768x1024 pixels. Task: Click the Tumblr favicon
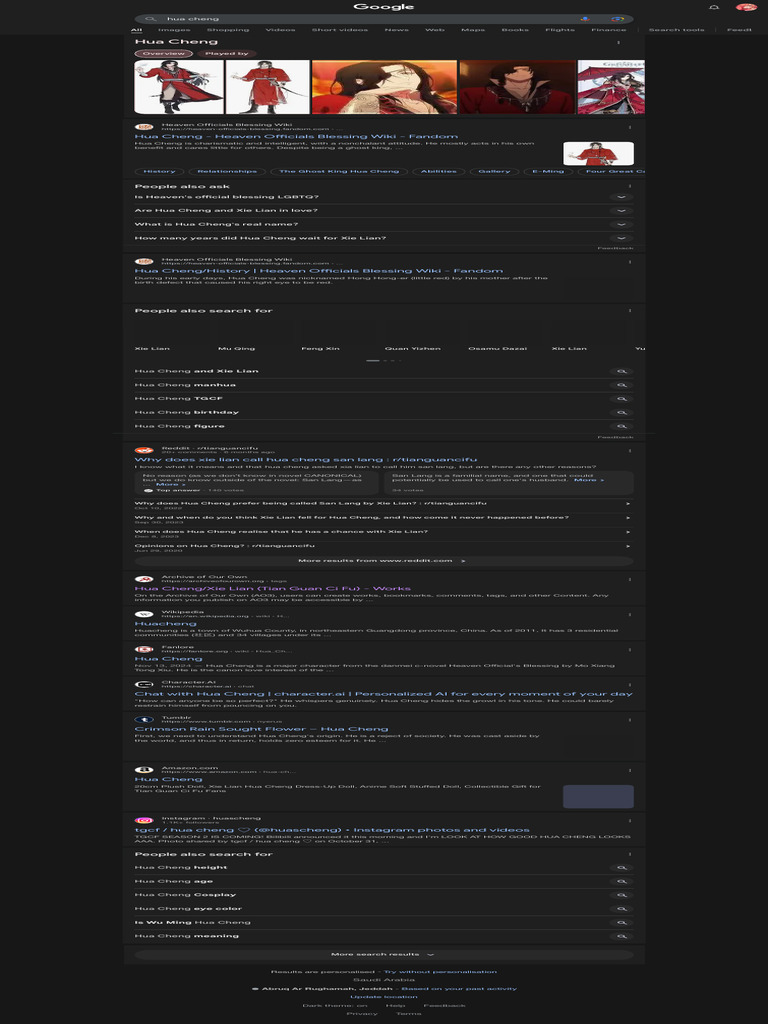pyautogui.click(x=144, y=719)
